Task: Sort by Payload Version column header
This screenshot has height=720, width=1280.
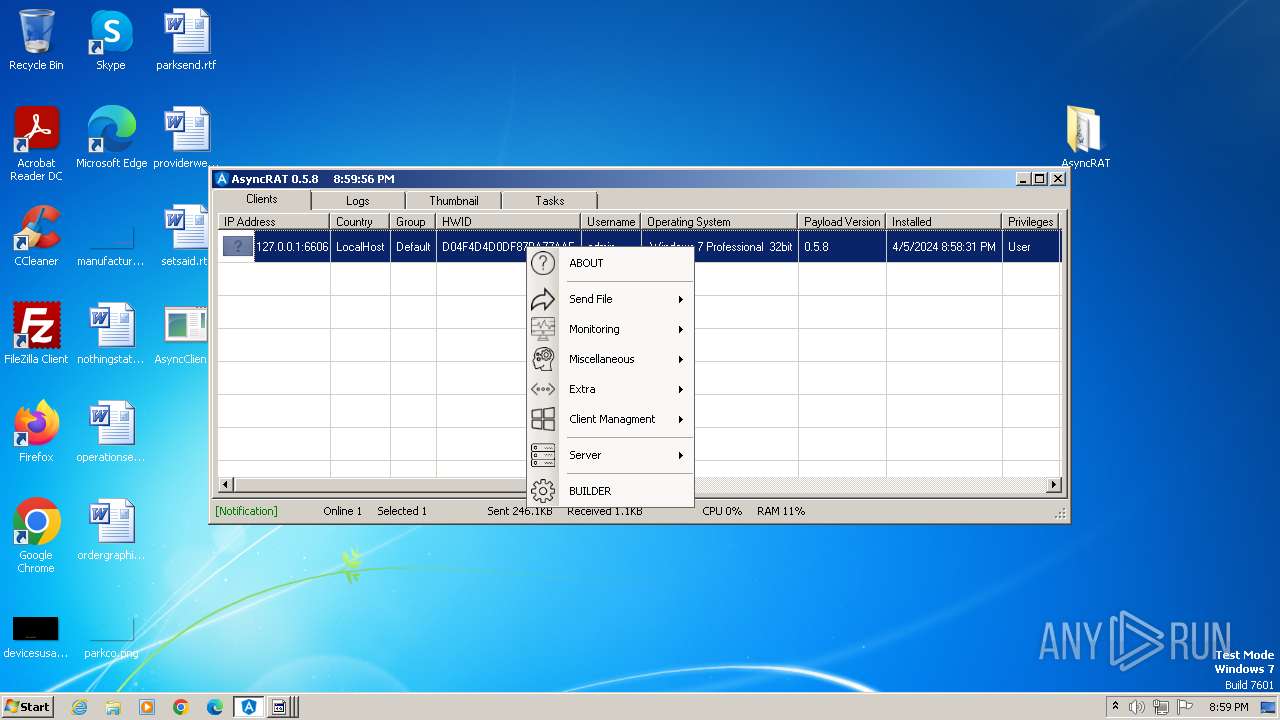Action: tap(842, 222)
